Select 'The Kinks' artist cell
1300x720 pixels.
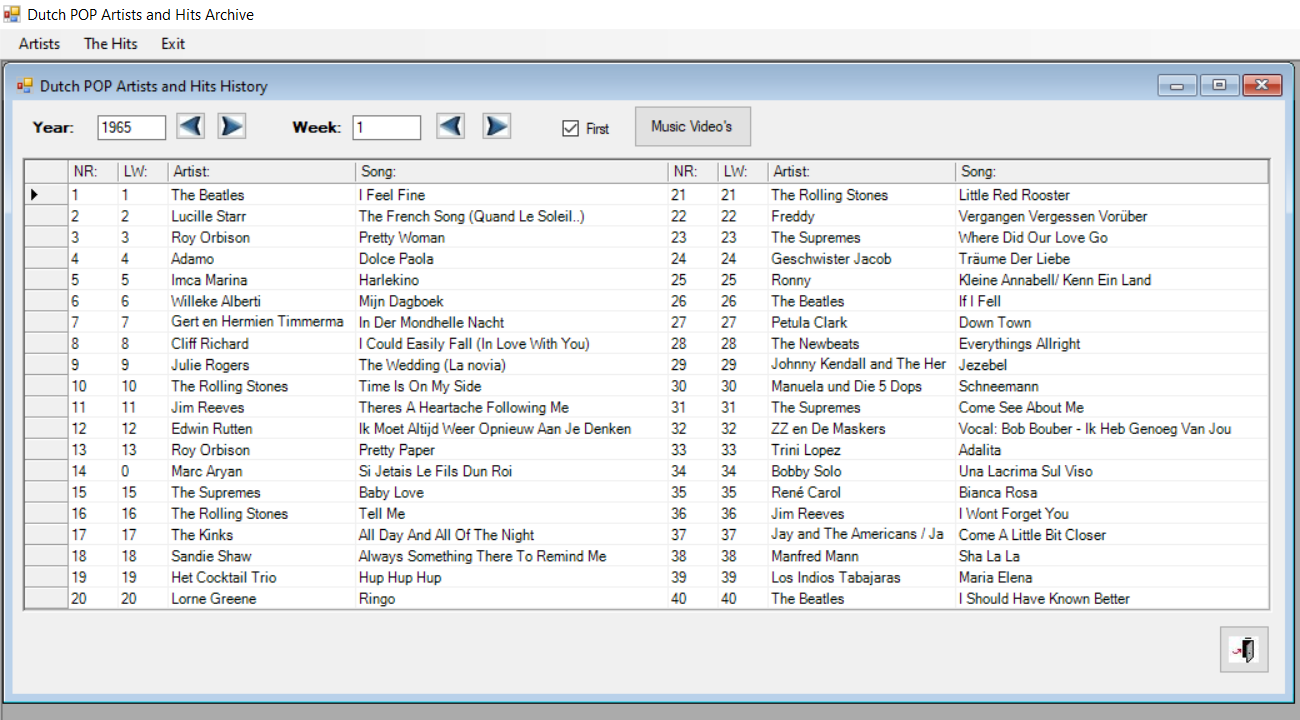(261, 535)
